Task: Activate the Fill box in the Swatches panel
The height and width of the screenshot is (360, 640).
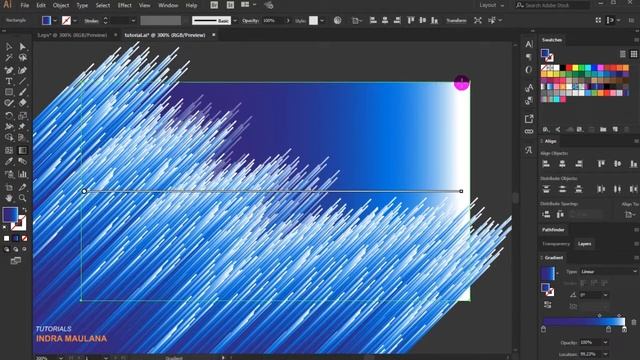Action: click(x=544, y=53)
